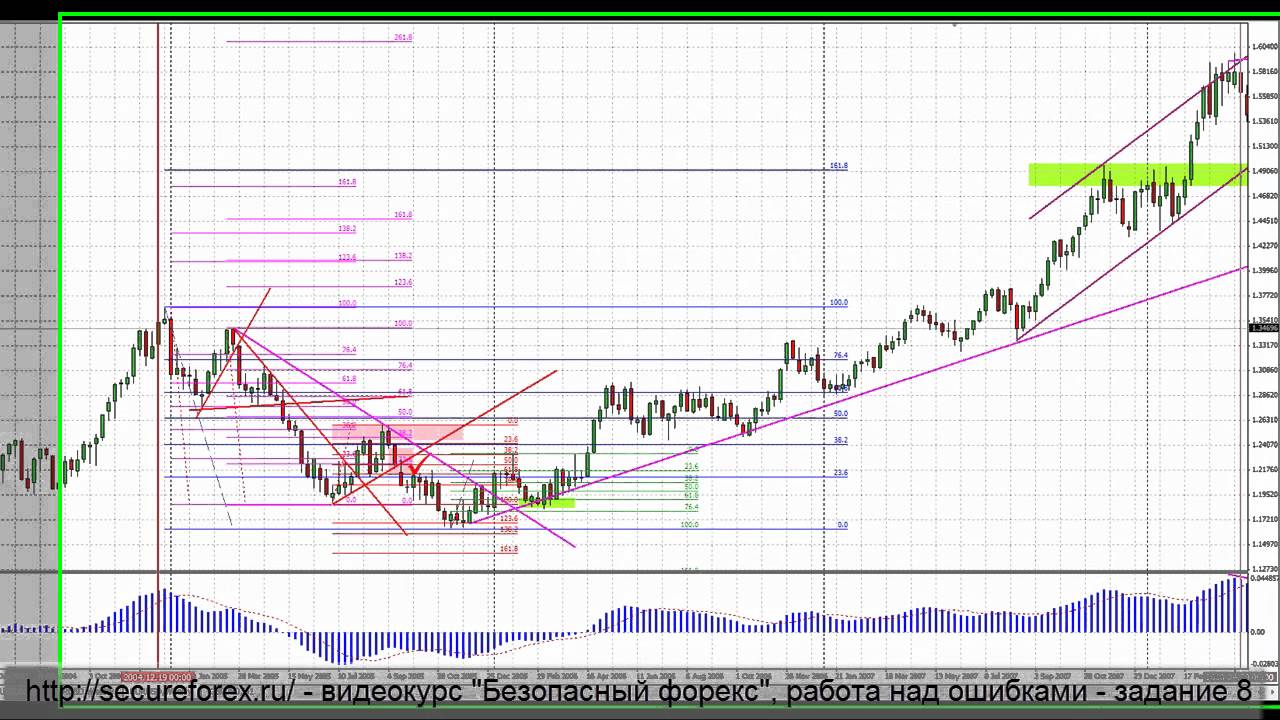This screenshot has height=720, width=1280.
Task: Click the red checkmark on the chart
Action: pyautogui.click(x=413, y=467)
